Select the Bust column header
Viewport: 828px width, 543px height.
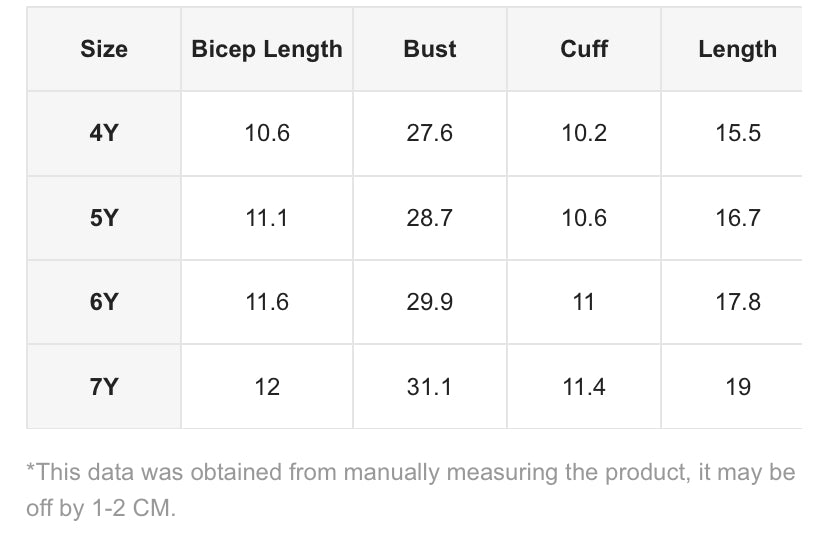point(430,49)
